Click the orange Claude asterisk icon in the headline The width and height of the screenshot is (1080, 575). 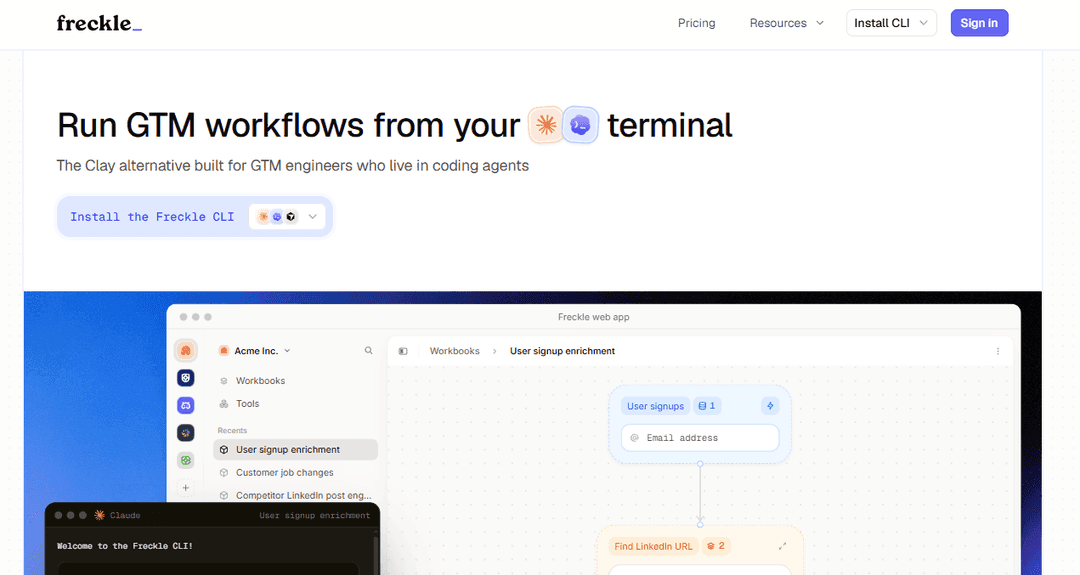pos(546,125)
